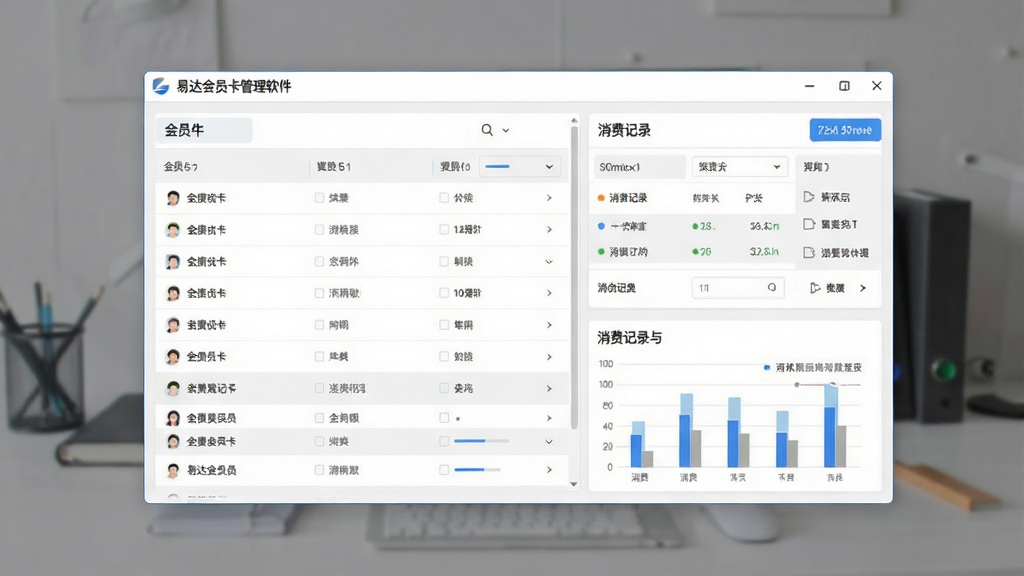The height and width of the screenshot is (576, 1024).
Task: Click the avatar in the row showing 12
Action: [x=173, y=230]
